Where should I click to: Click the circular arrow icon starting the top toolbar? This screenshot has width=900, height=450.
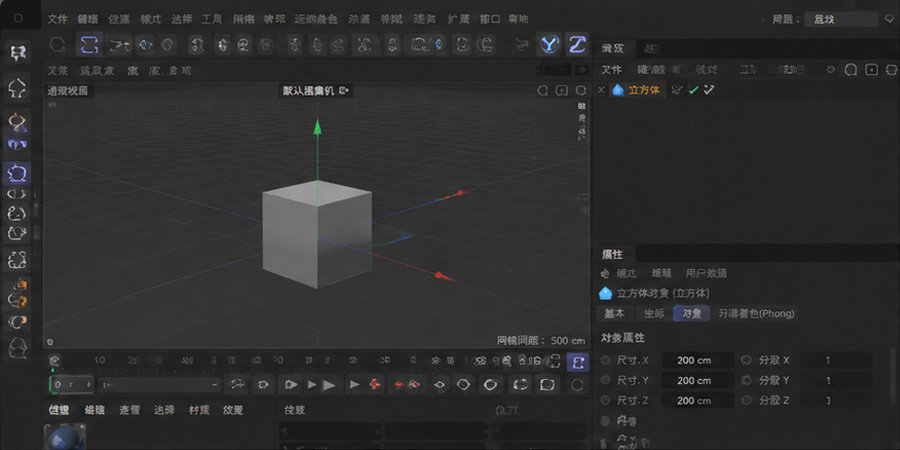coord(57,44)
